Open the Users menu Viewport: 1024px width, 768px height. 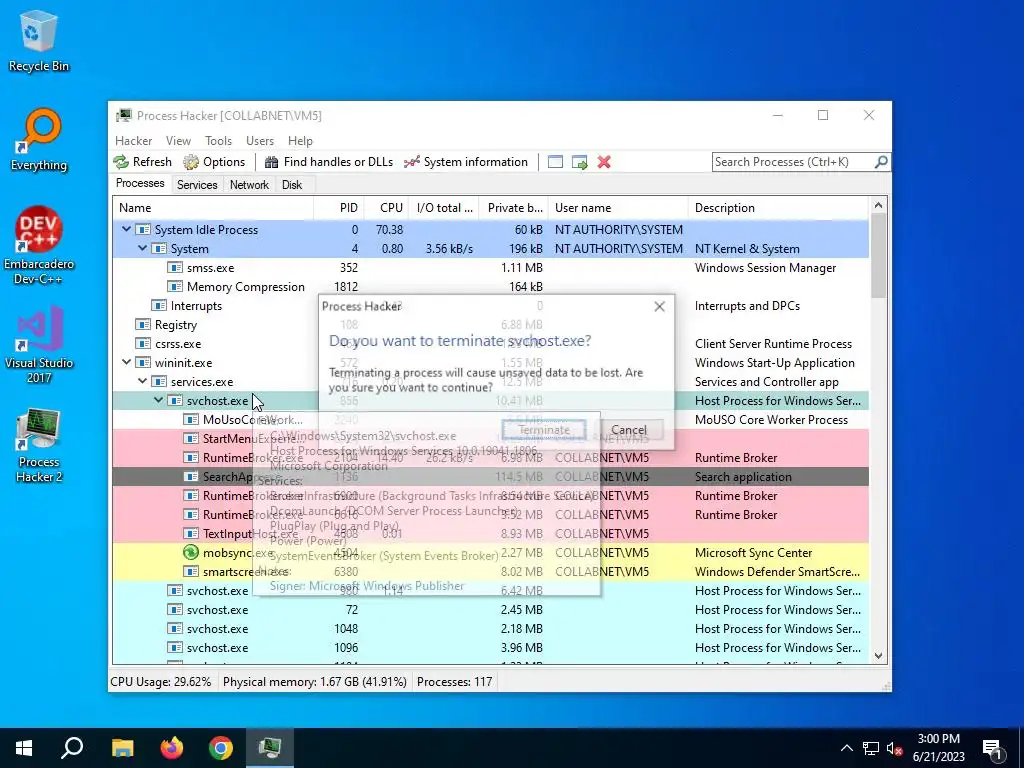[260, 140]
